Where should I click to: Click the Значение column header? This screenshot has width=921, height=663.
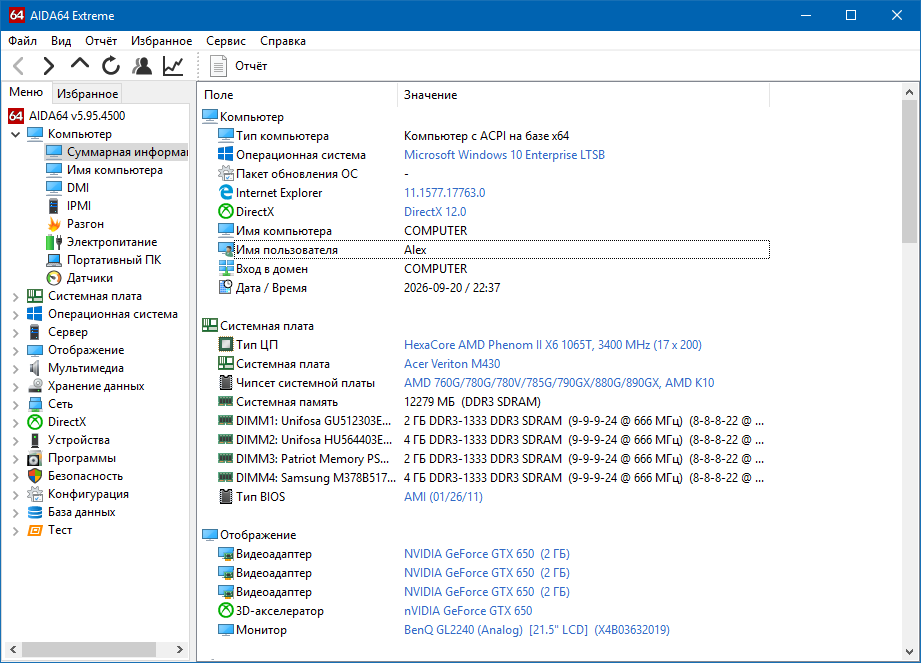coord(584,95)
